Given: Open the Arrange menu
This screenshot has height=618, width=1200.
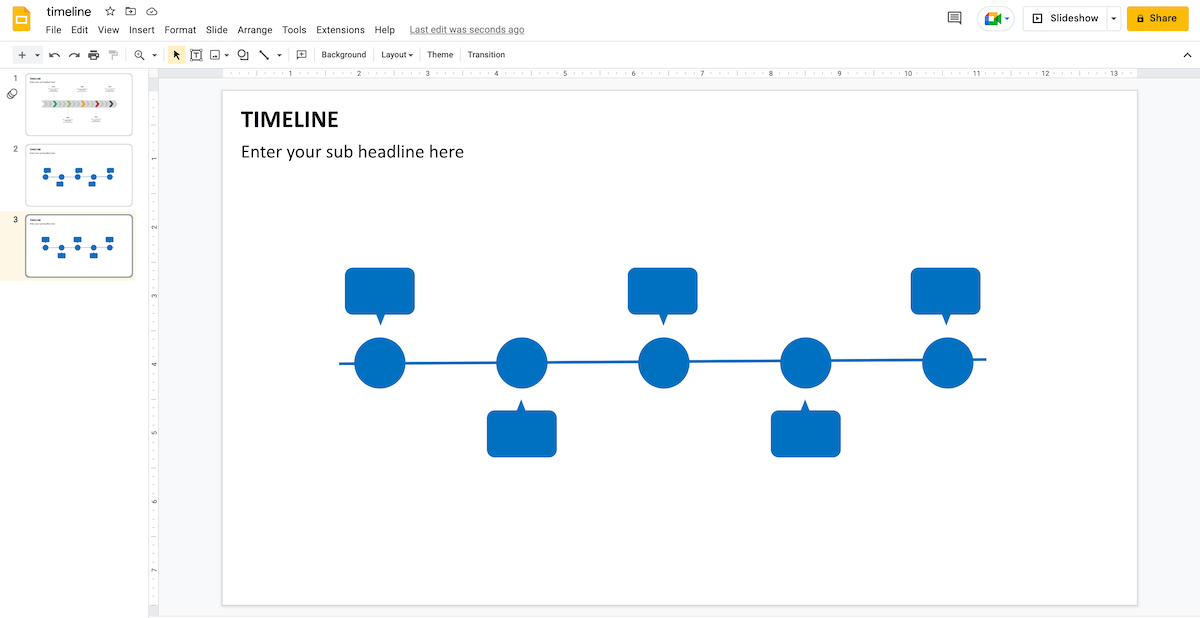Looking at the screenshot, I should [255, 30].
